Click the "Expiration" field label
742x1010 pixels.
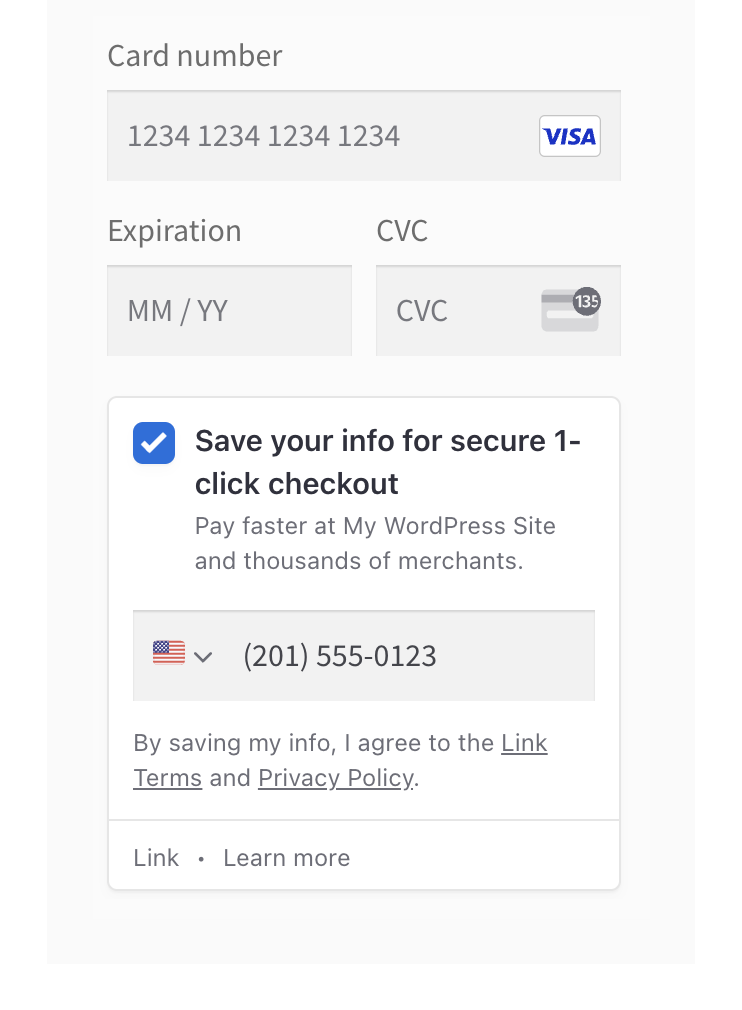[174, 231]
